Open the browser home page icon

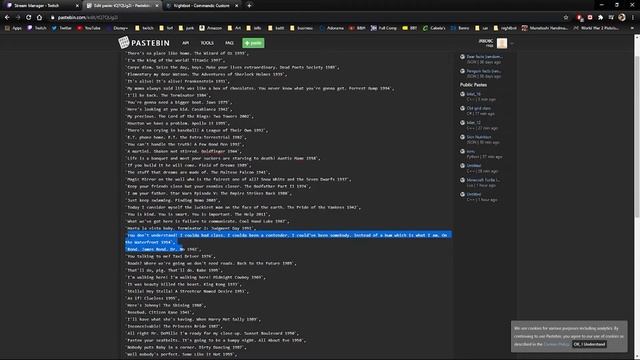click(x=39, y=17)
